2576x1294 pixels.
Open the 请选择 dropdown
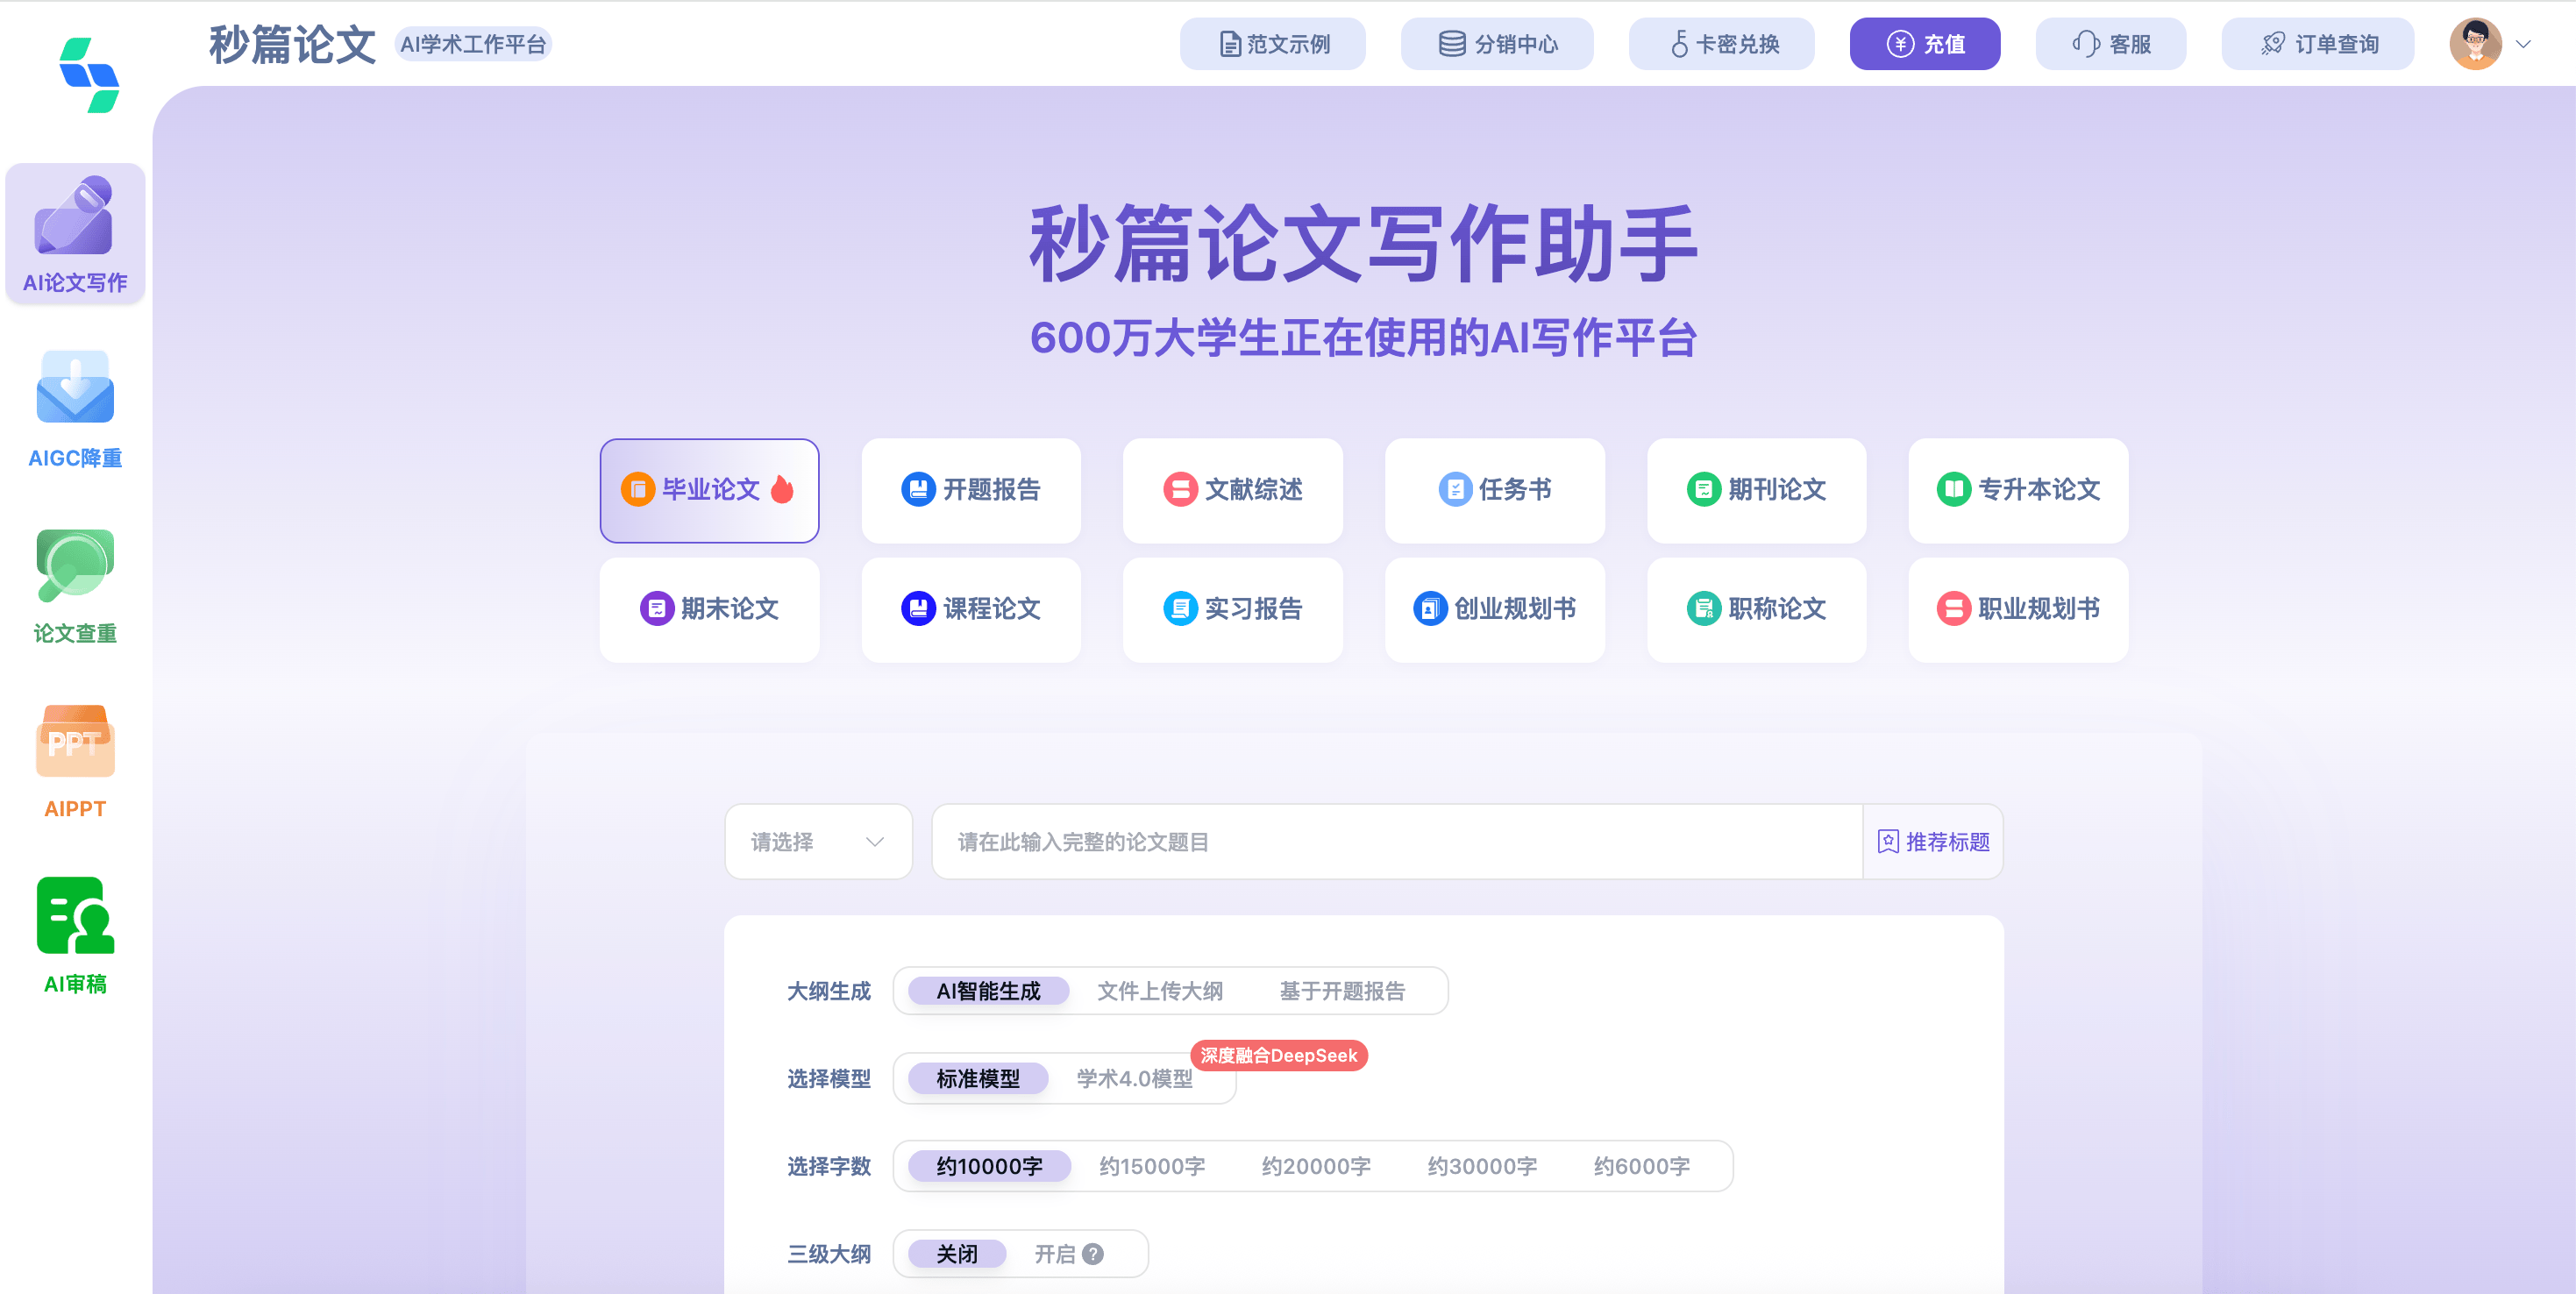click(x=817, y=841)
